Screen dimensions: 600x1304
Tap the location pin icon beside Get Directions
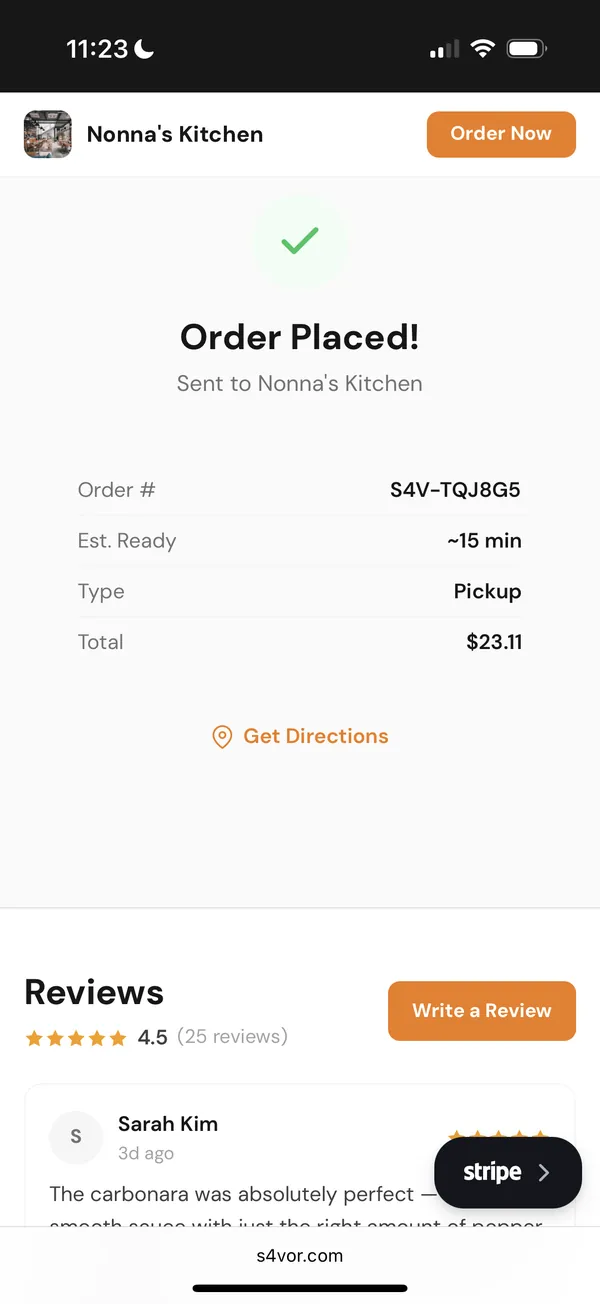point(222,736)
